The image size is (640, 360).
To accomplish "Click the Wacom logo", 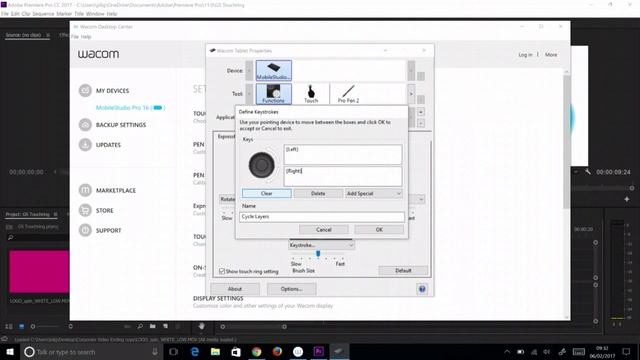I will [x=98, y=54].
